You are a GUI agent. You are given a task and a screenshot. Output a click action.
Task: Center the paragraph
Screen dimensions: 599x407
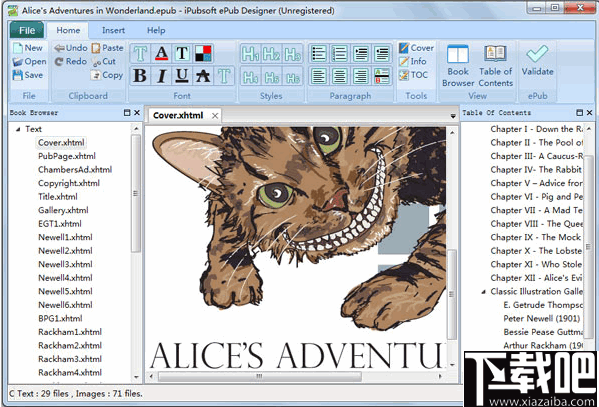340,76
